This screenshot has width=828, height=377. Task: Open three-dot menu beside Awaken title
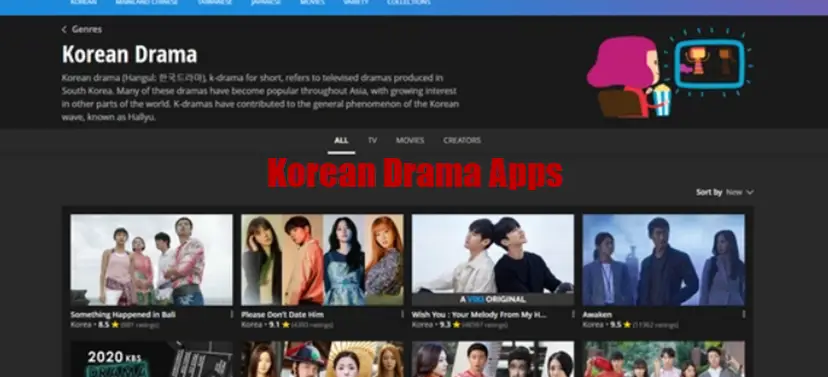(x=744, y=314)
